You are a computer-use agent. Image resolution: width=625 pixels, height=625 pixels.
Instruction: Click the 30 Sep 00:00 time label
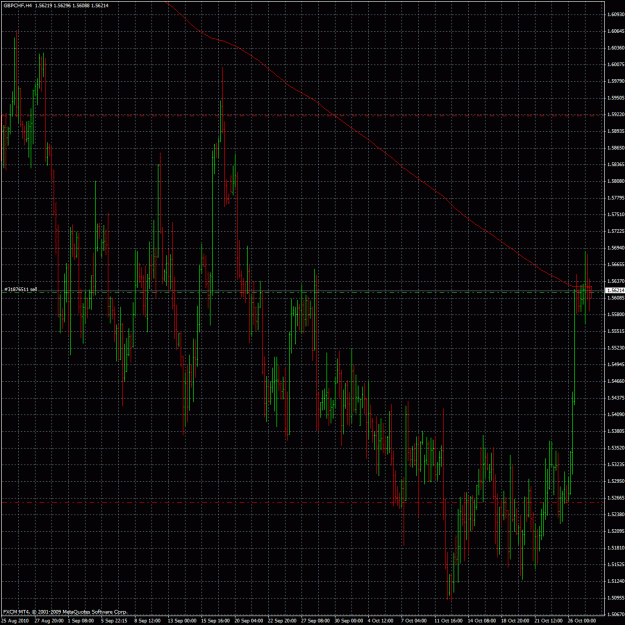348,621
